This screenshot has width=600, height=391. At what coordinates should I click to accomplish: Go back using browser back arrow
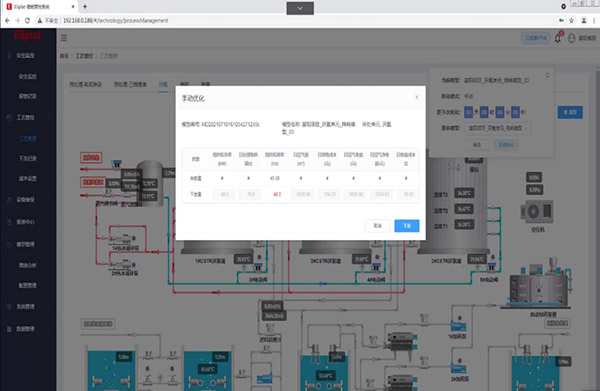click(x=7, y=21)
